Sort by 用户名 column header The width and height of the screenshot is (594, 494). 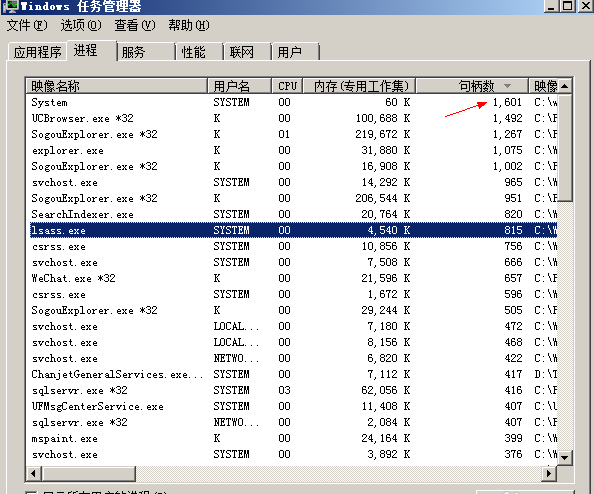[239, 86]
